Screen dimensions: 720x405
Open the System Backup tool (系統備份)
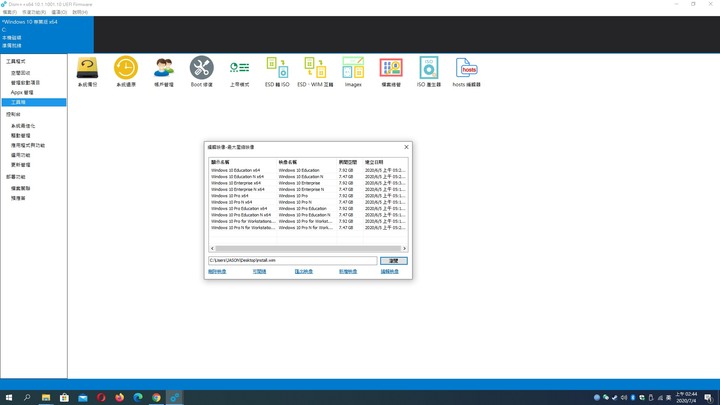(x=87, y=72)
